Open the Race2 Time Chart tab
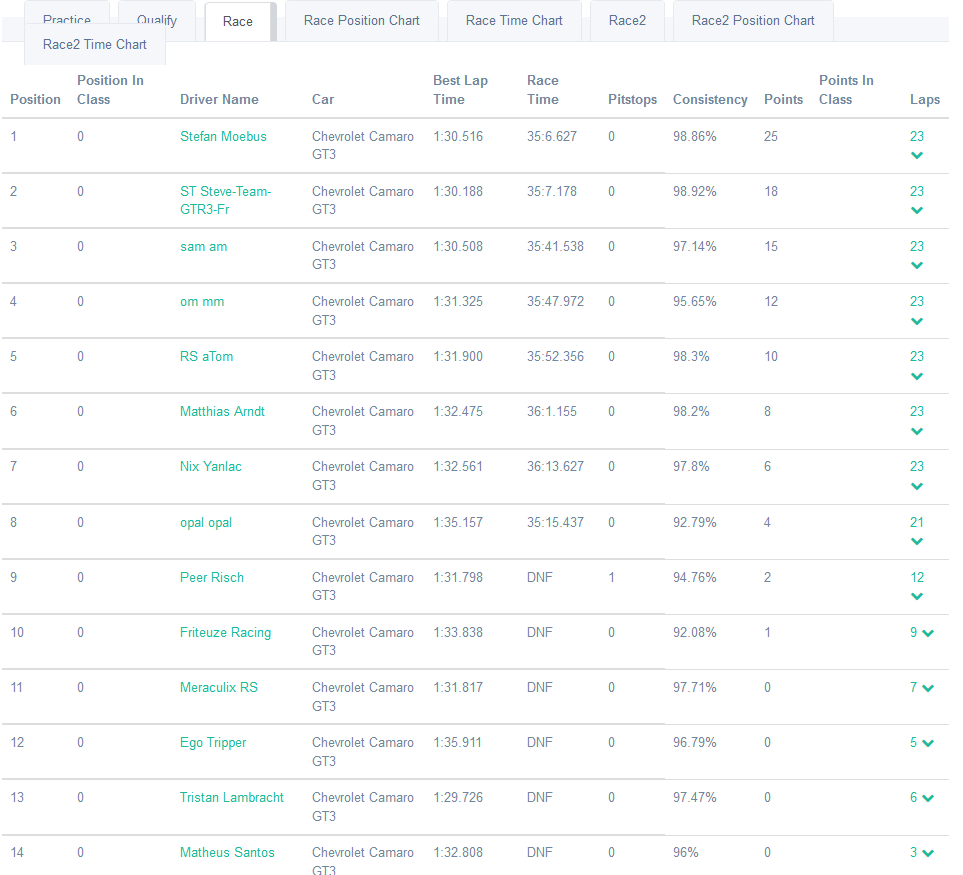Viewport: 963px width, 875px height. 95,45
